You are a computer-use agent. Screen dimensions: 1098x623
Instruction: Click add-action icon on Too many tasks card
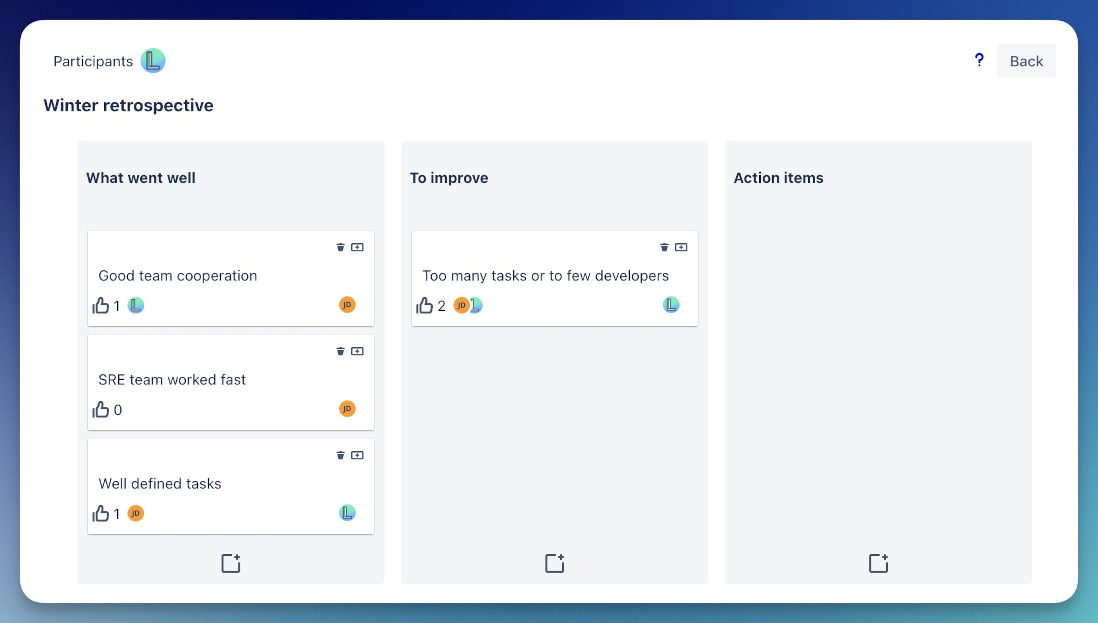(x=681, y=247)
